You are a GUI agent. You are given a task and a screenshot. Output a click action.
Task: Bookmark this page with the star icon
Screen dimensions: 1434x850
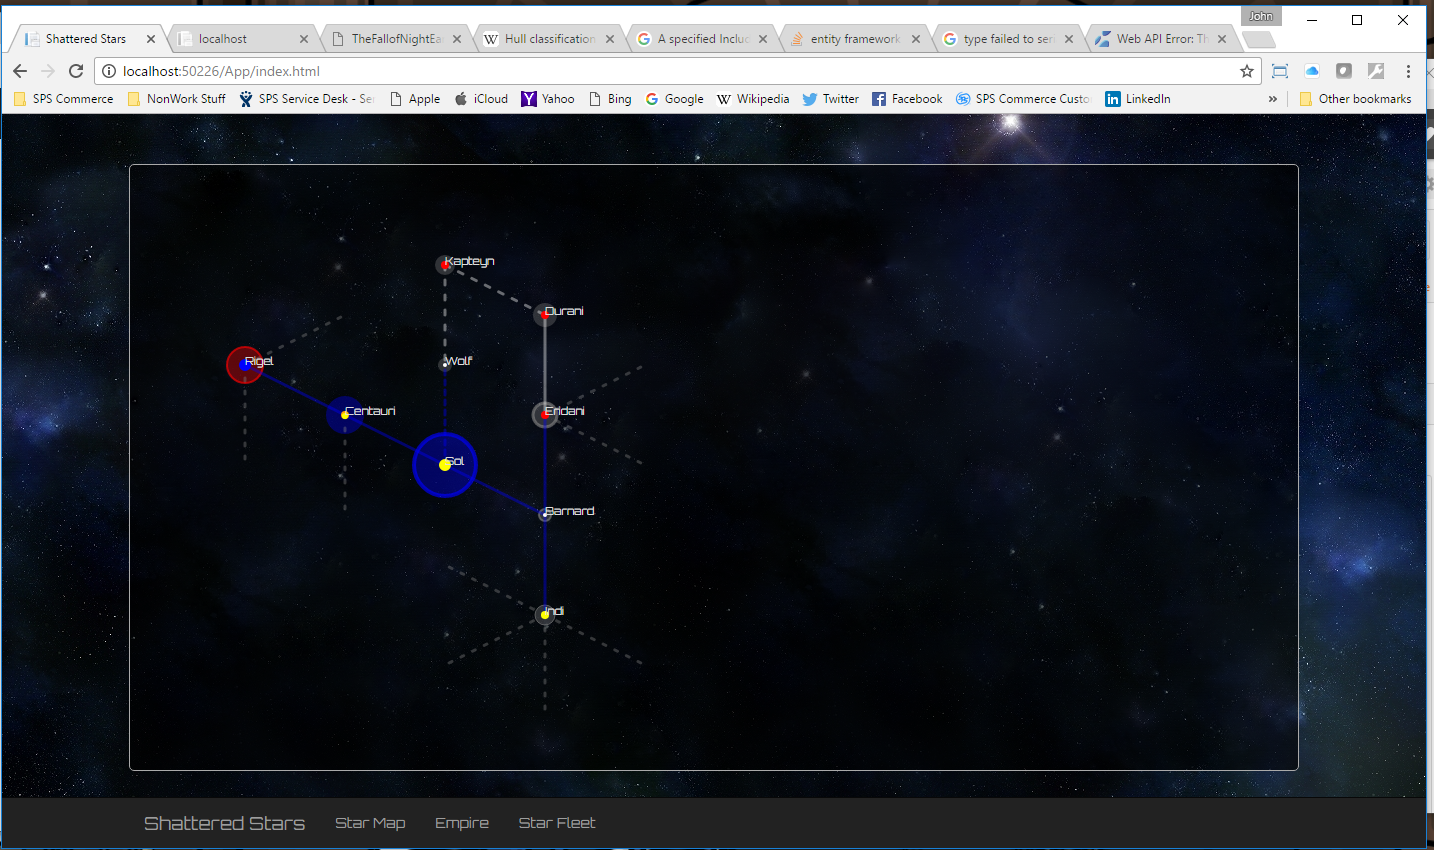click(1247, 71)
